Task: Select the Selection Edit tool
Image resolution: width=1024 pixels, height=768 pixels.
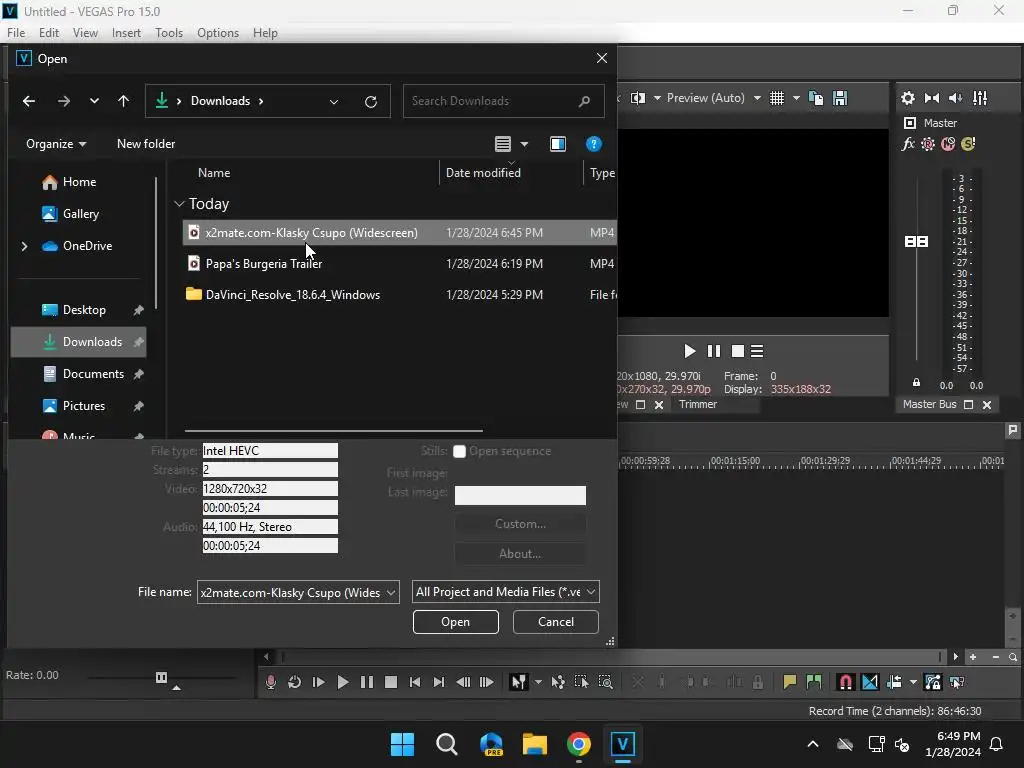Action: 581,682
